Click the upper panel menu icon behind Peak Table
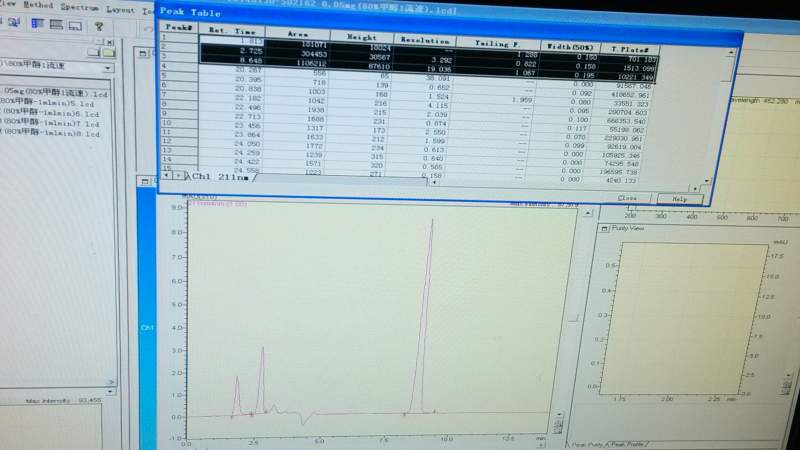Screen dimensions: 800x450 click(x=143, y=53)
